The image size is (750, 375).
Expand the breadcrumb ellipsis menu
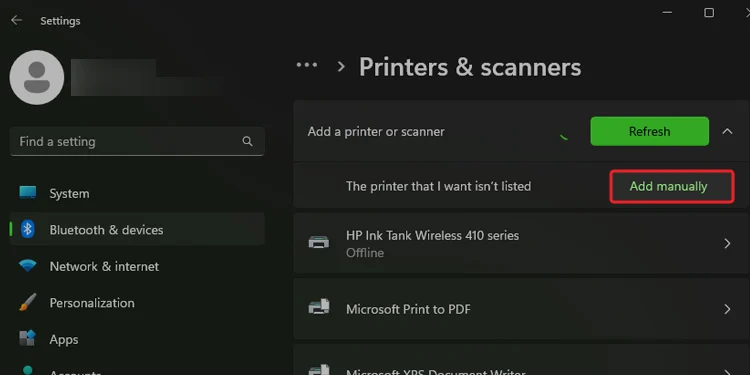(307, 65)
